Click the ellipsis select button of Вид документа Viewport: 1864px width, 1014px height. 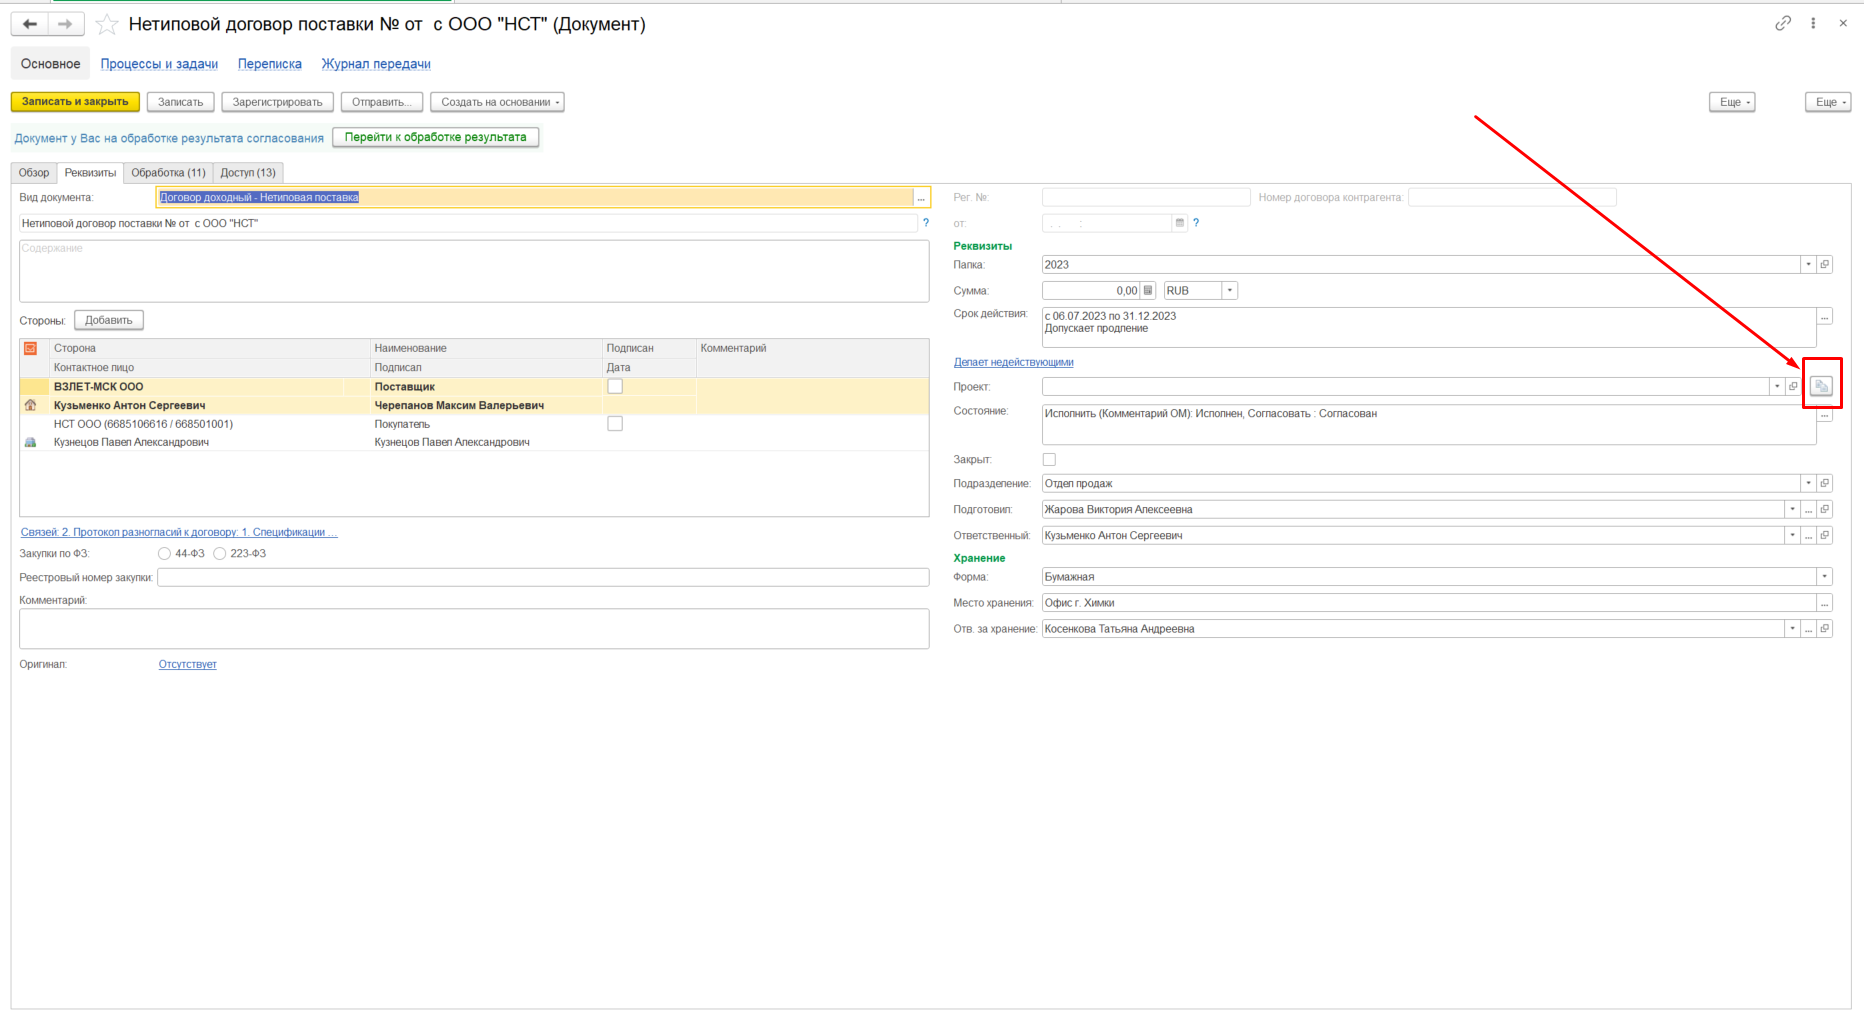point(921,198)
